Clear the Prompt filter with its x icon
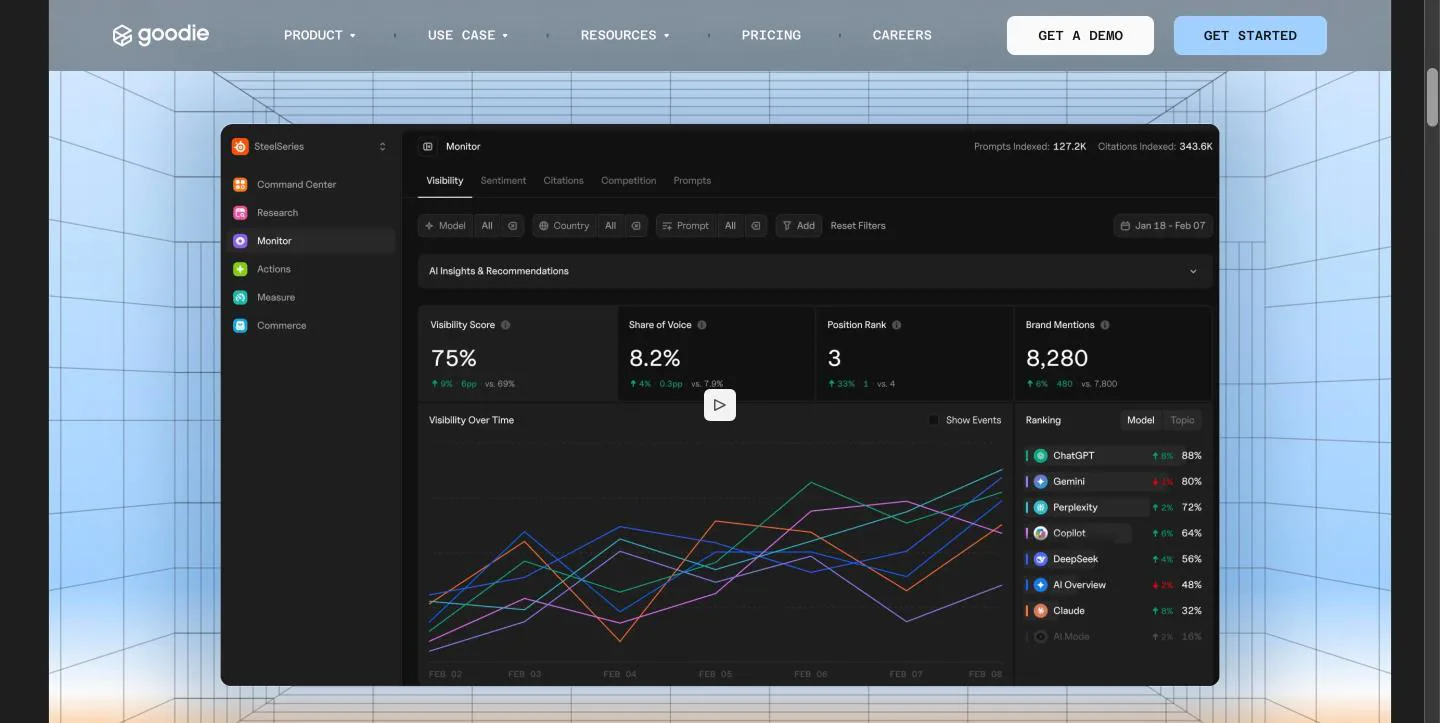 (755, 226)
